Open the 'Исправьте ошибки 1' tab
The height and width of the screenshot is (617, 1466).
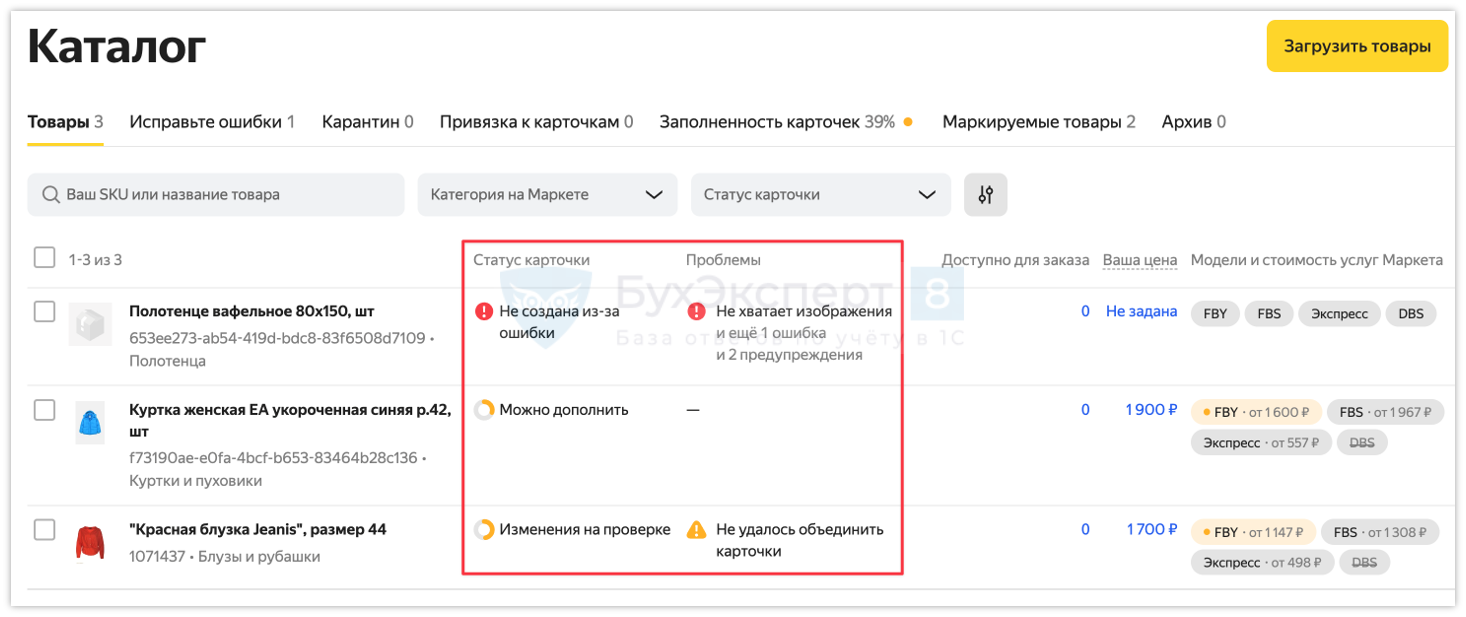pyautogui.click(x=212, y=122)
